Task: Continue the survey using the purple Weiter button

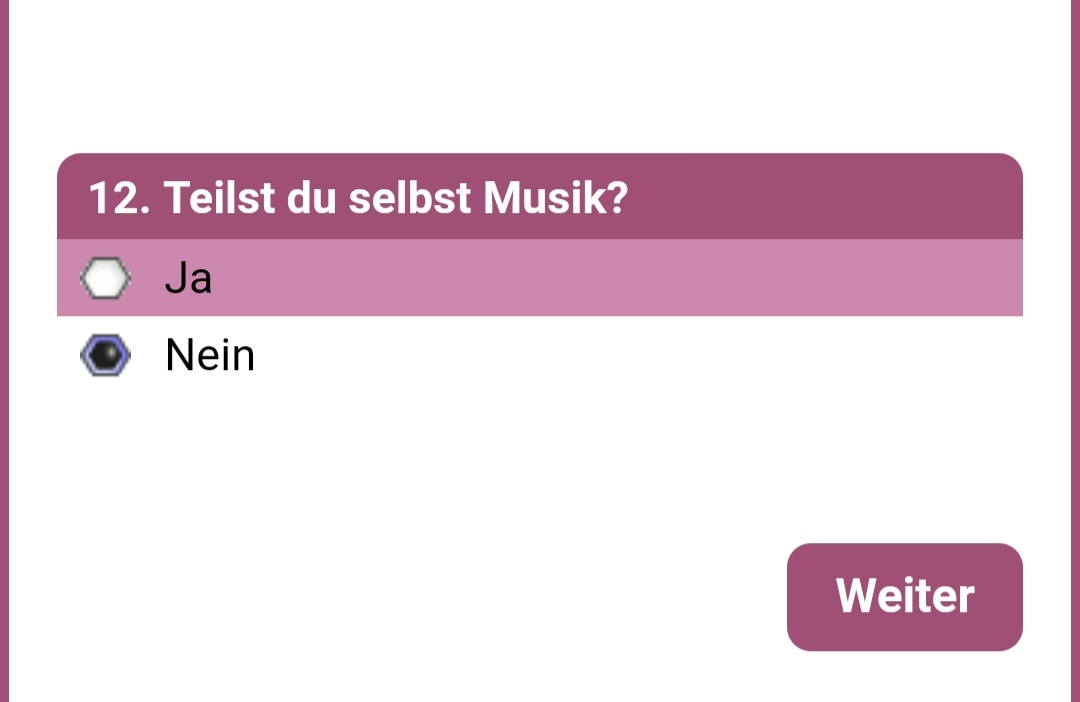Action: 904,597
